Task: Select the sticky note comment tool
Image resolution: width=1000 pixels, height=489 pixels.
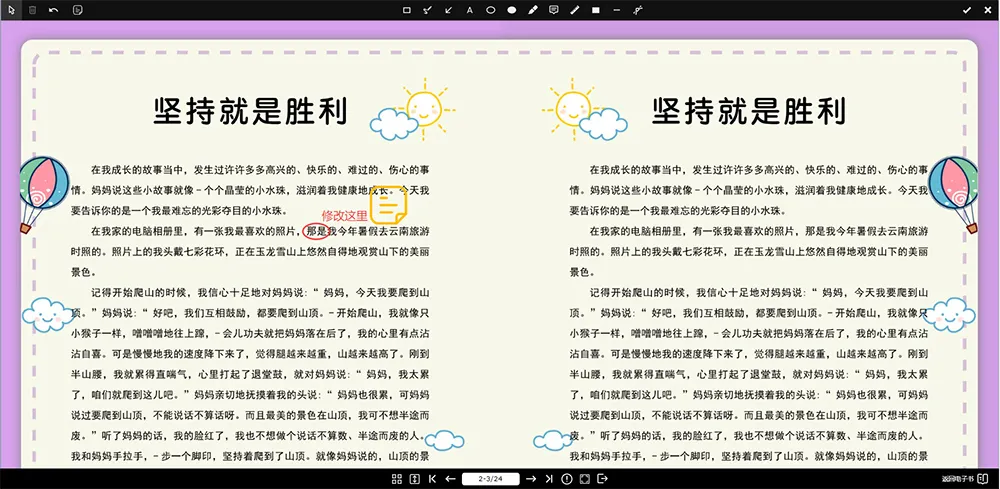Action: 554,10
